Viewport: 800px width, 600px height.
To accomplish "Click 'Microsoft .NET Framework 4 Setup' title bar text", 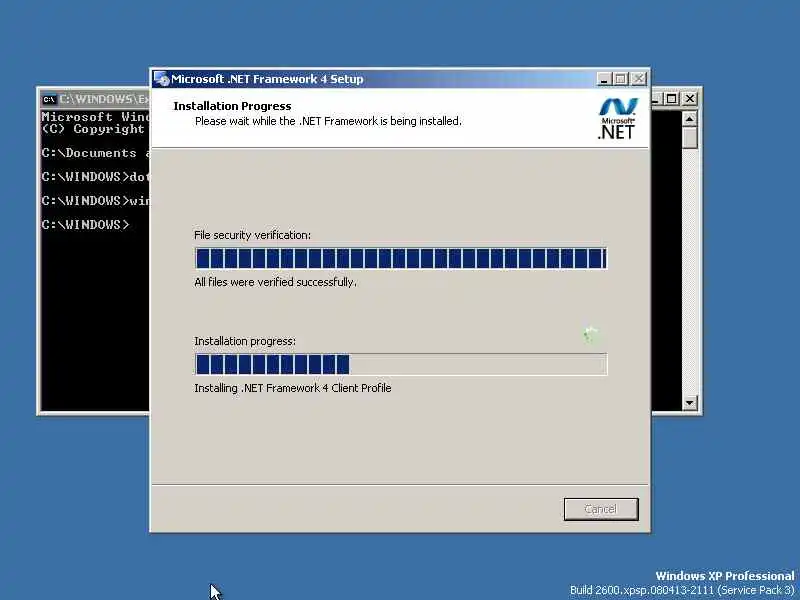I will click(267, 79).
